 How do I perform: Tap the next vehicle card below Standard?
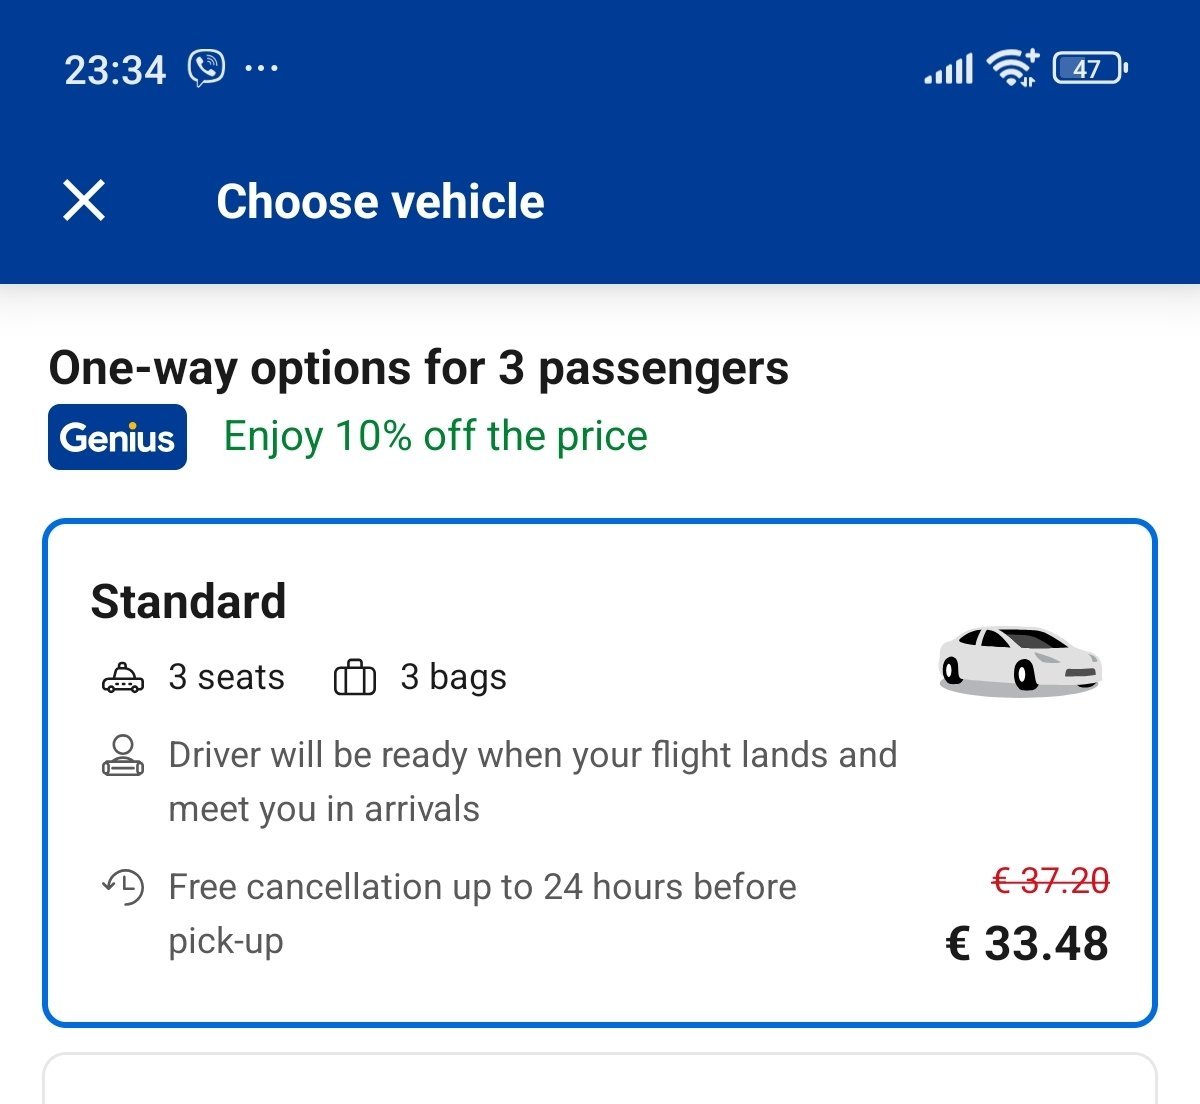point(600,1080)
